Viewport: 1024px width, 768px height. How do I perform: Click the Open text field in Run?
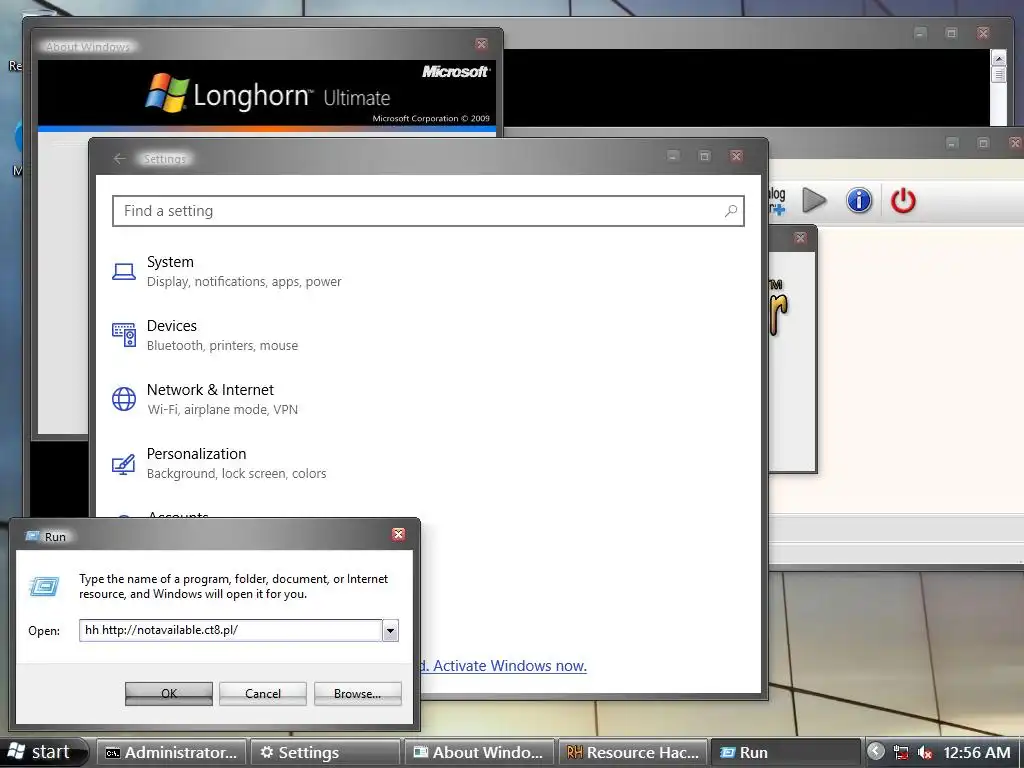[231, 630]
